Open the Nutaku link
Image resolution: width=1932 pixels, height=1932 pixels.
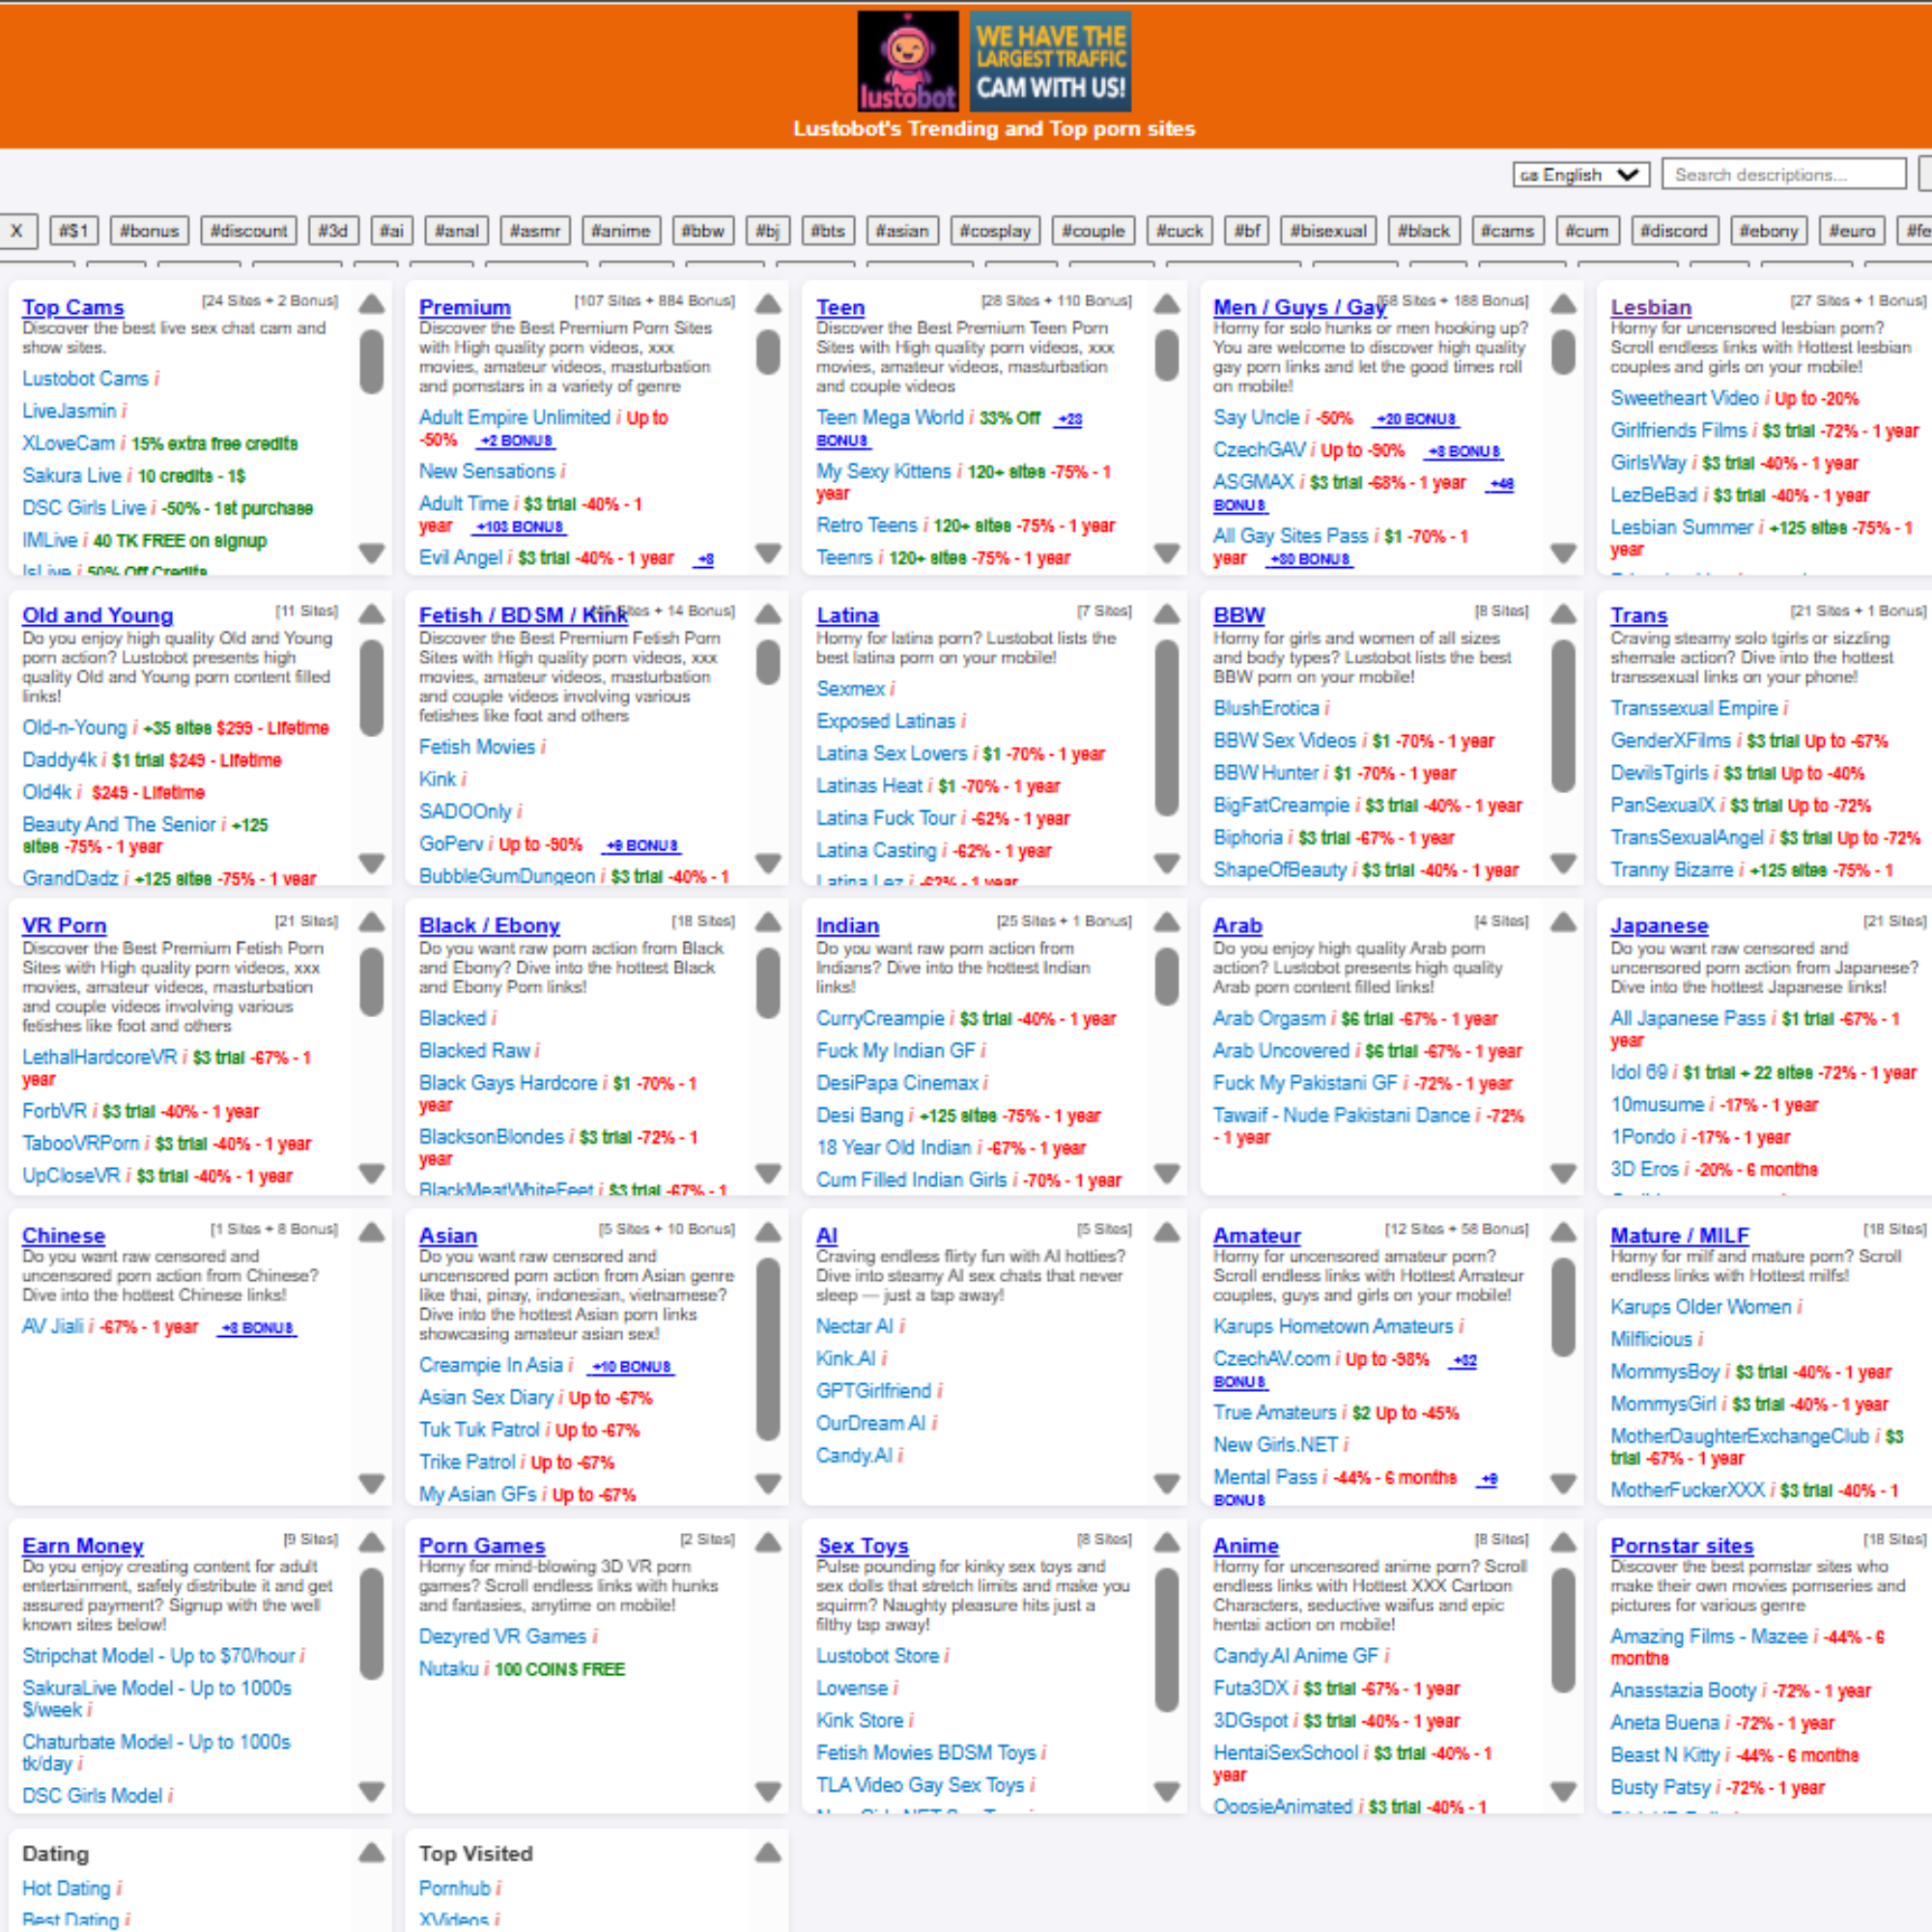tap(449, 1668)
